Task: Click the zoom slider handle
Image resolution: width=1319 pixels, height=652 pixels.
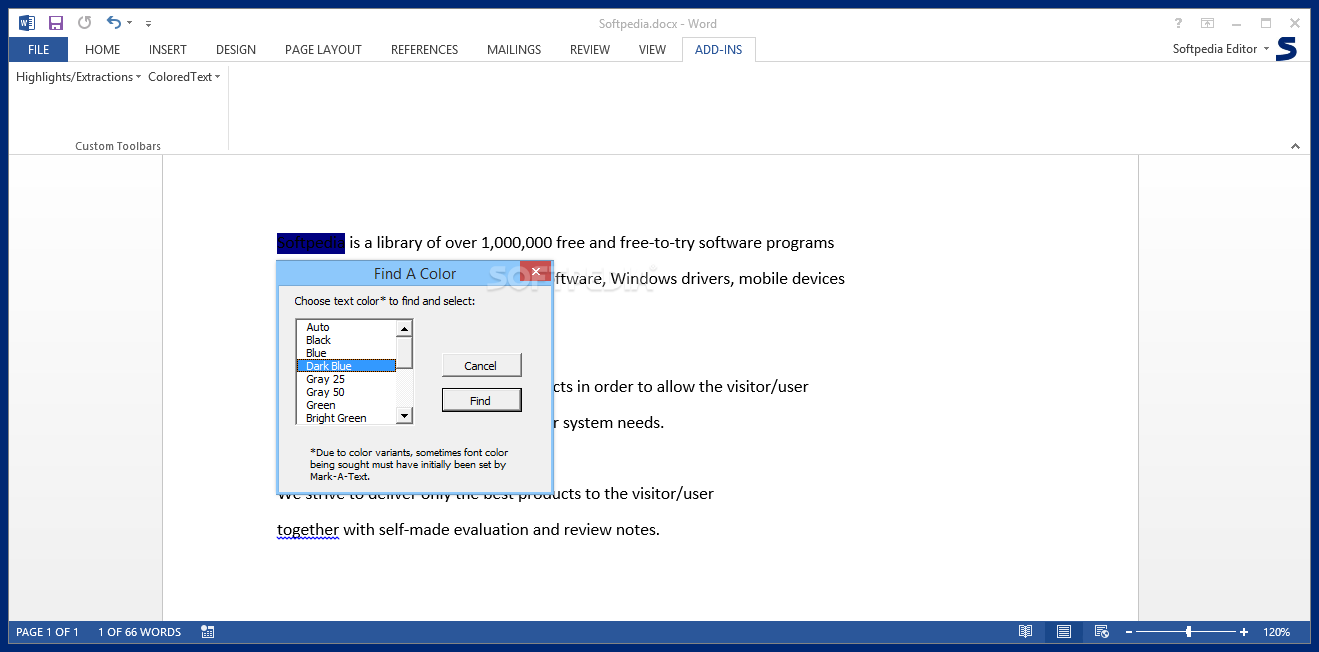Action: [x=1188, y=632]
